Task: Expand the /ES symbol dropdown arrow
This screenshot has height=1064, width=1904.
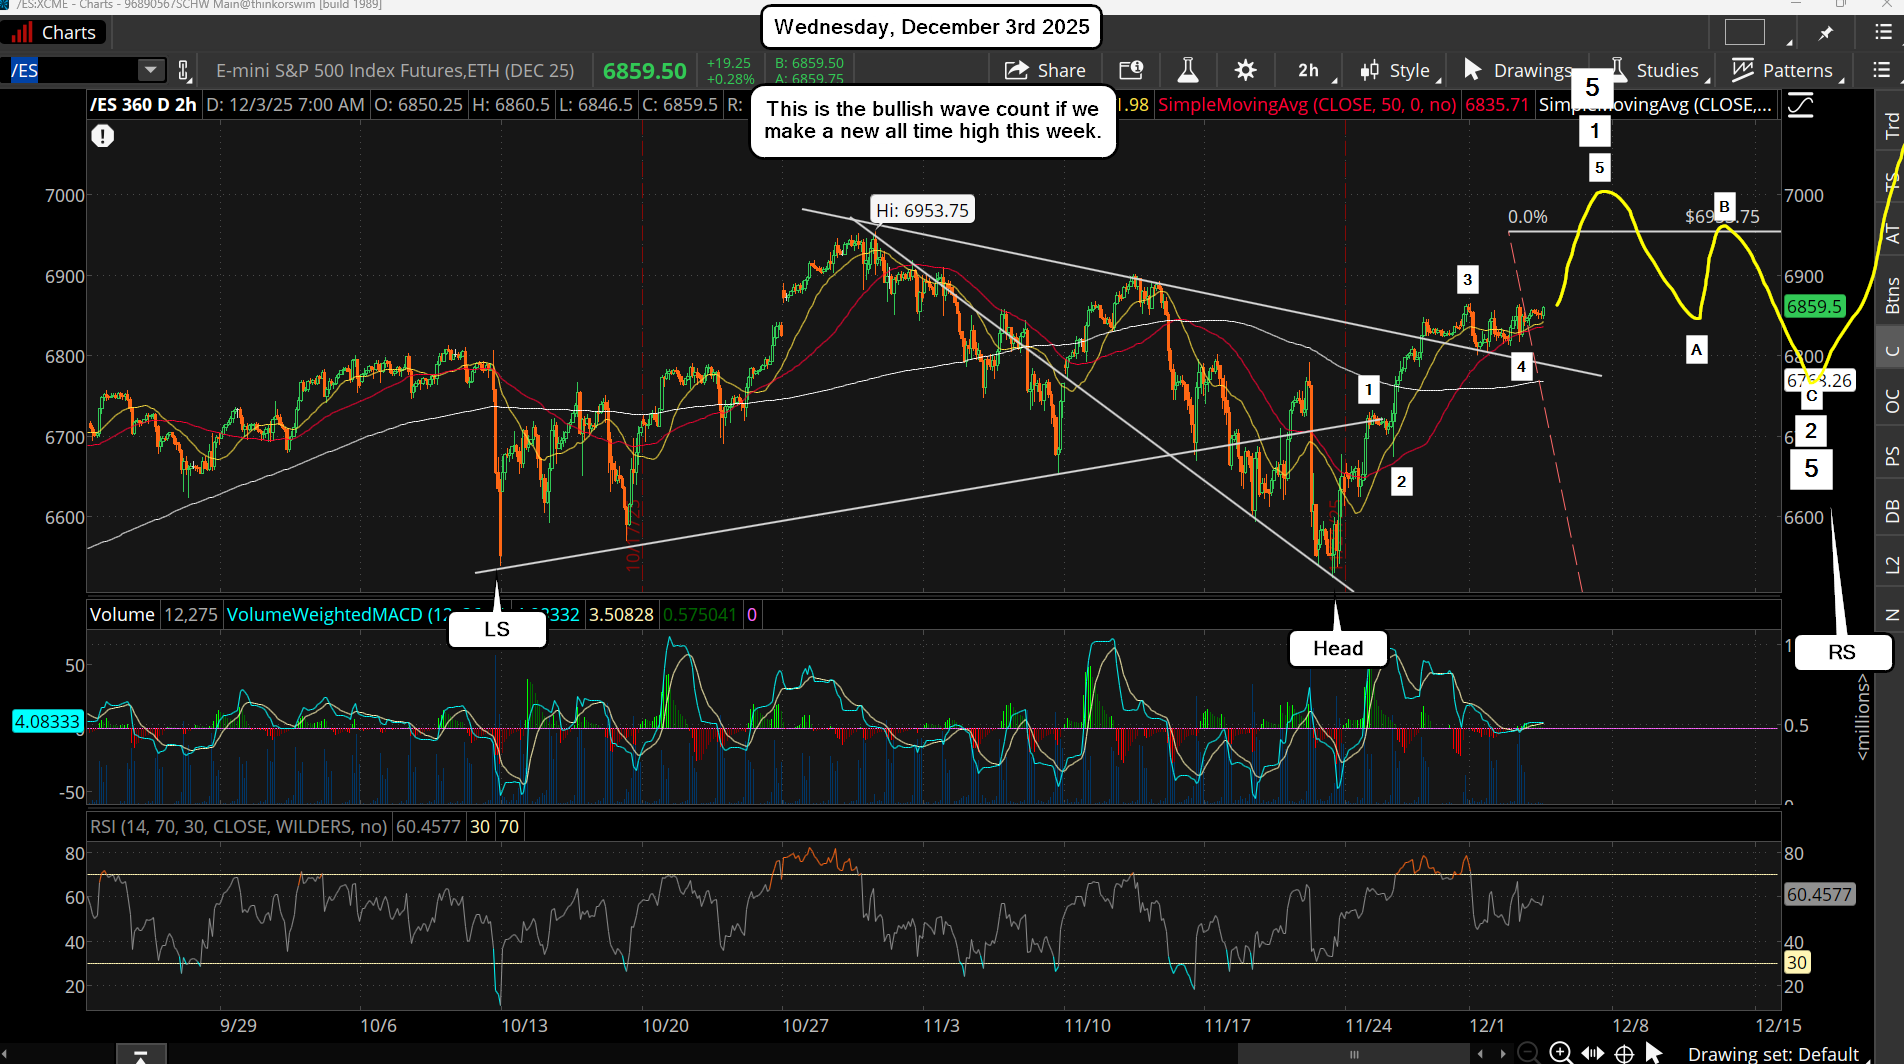Action: 151,70
